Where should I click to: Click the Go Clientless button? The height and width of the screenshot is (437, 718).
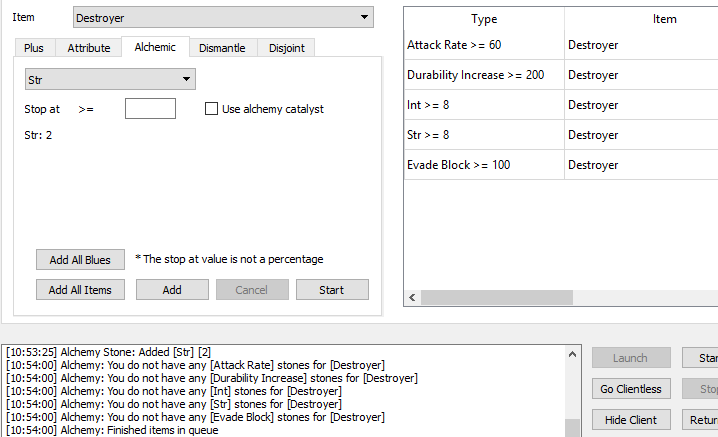click(x=630, y=389)
